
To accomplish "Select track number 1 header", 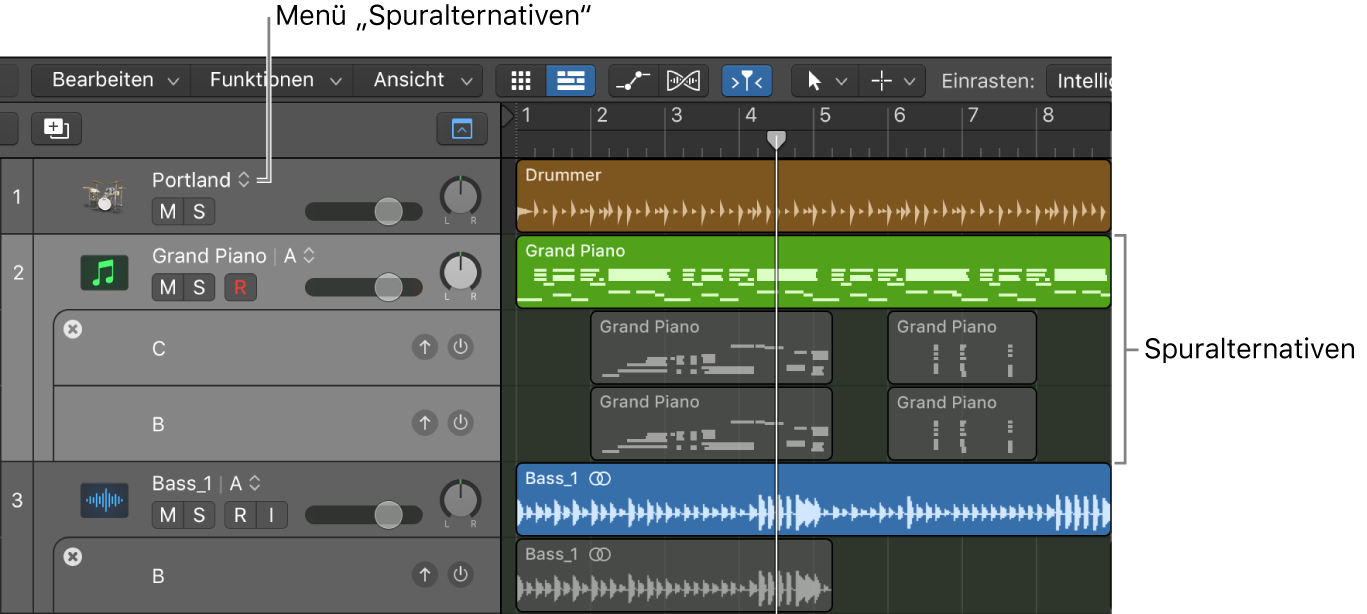I will [17, 196].
